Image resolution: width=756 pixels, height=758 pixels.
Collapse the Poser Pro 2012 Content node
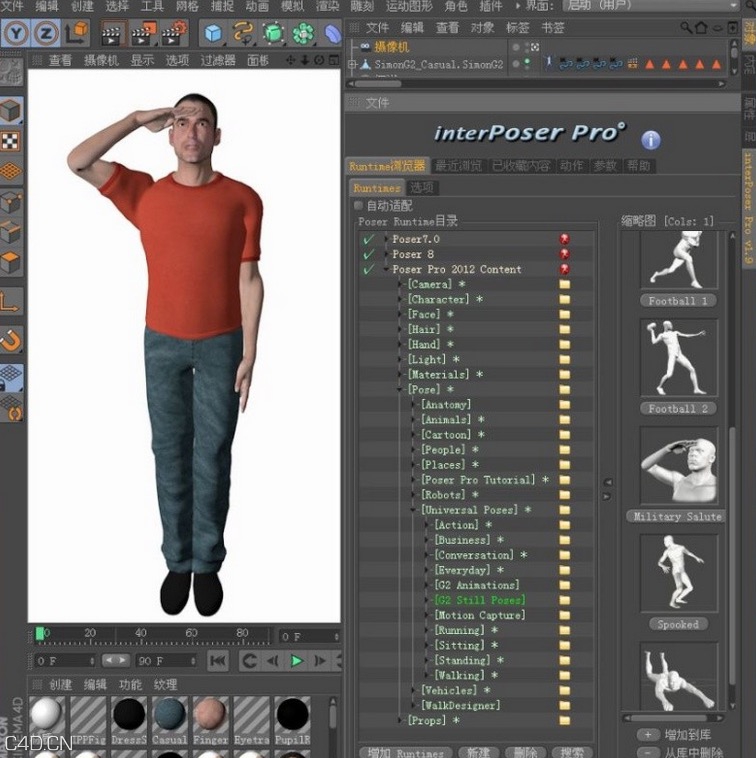(x=387, y=269)
